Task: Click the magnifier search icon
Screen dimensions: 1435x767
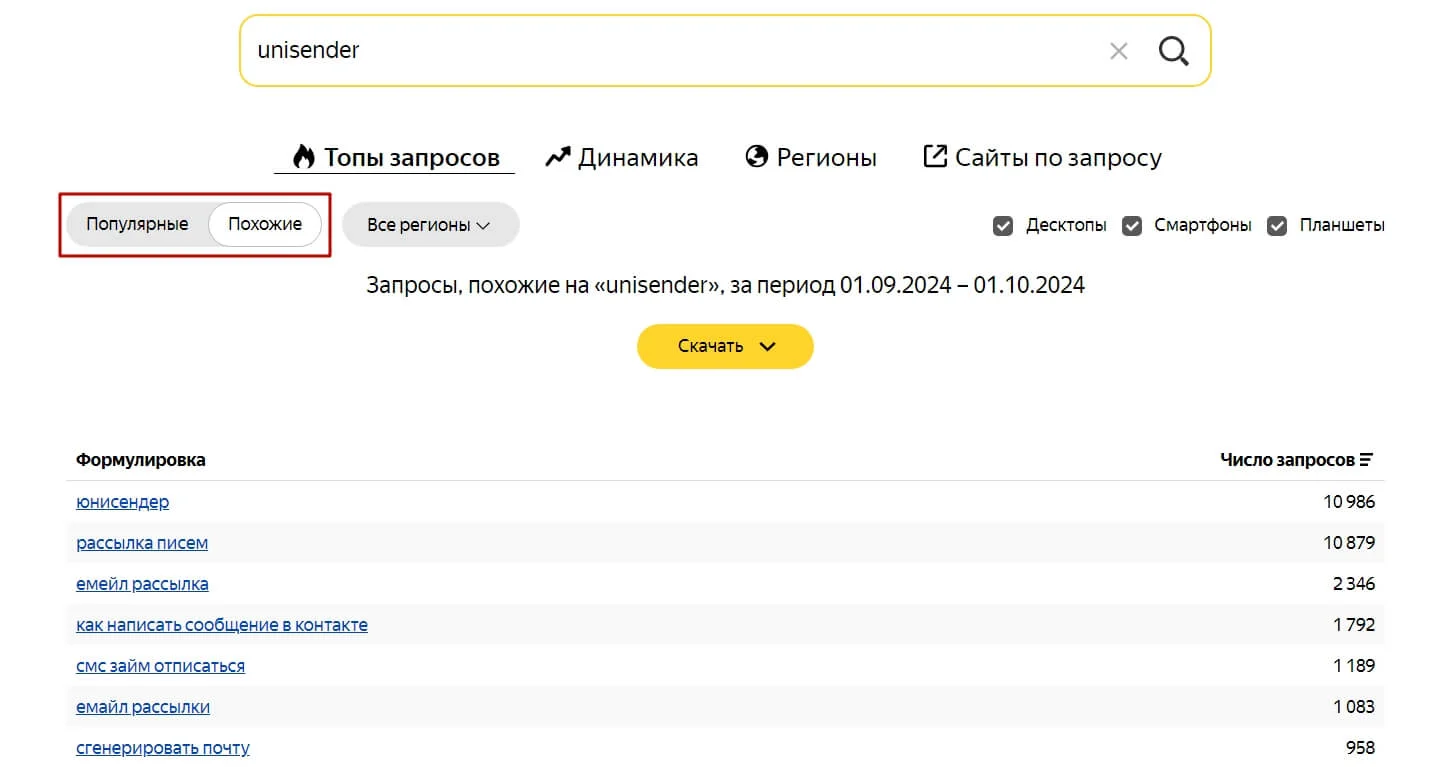Action: point(1173,50)
